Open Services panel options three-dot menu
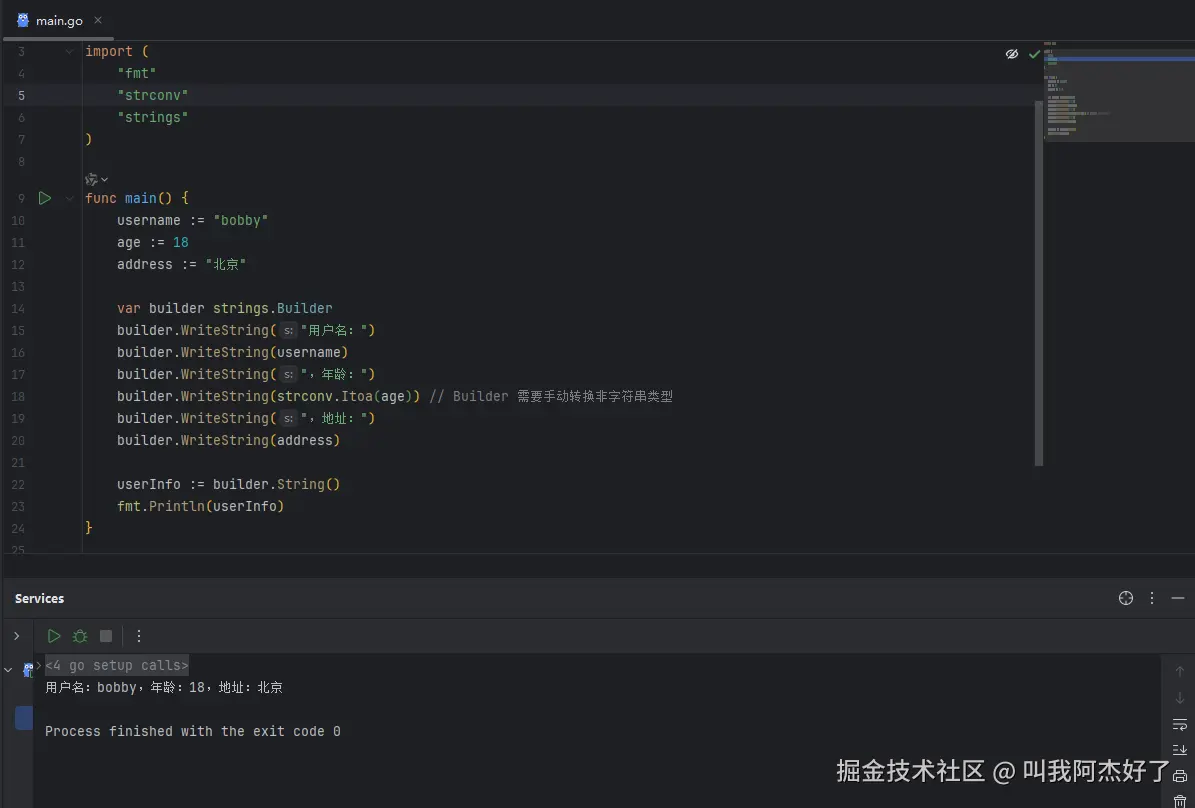Screen dimensions: 1195x808 [1152, 598]
